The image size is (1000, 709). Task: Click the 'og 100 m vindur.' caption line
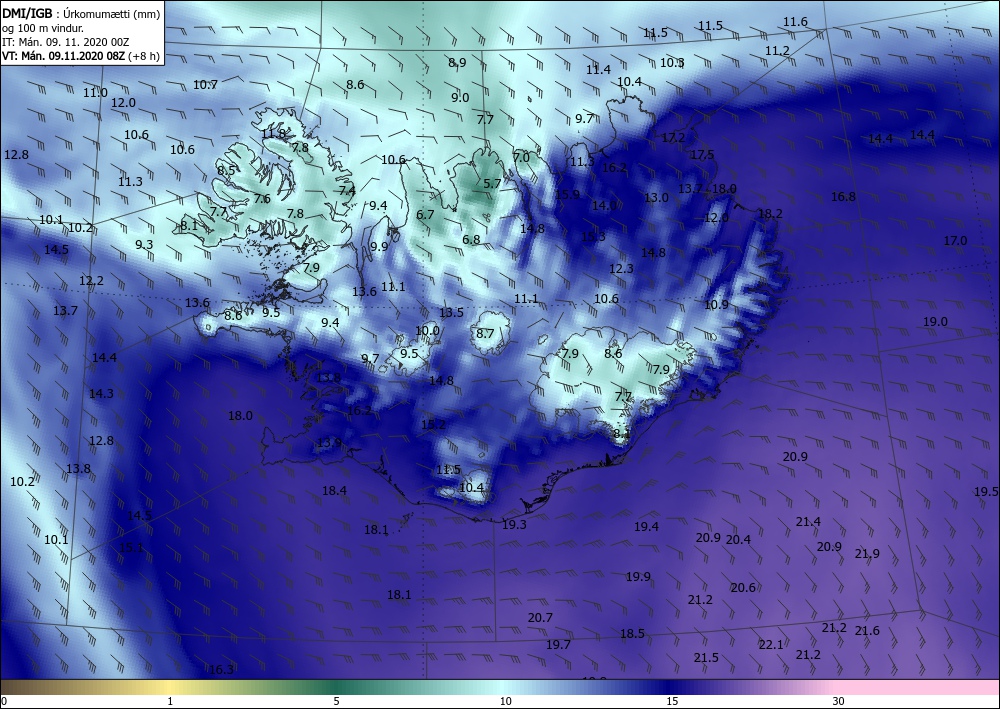[43, 27]
